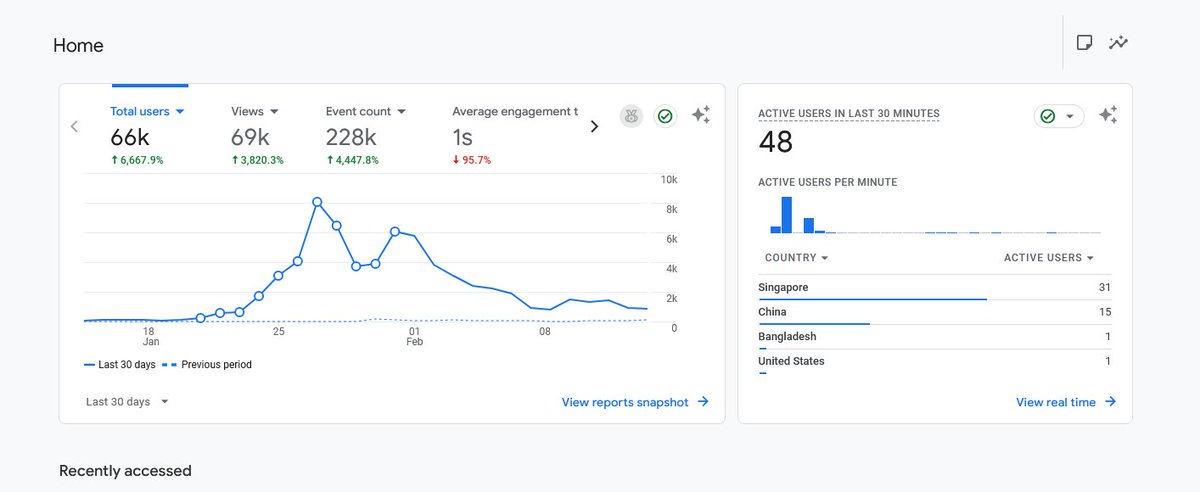Click the Active users per minute label
The width and height of the screenshot is (1200, 492).
coord(828,183)
